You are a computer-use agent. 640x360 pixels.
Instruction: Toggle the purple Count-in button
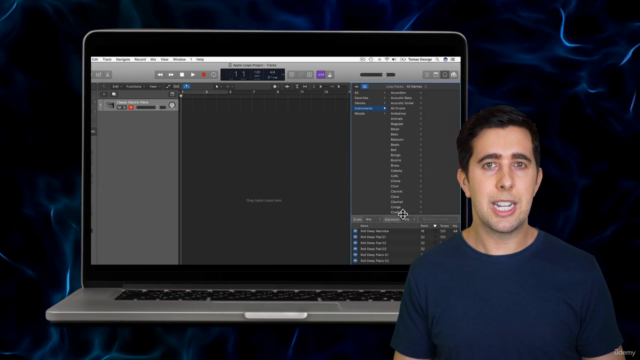[x=321, y=75]
